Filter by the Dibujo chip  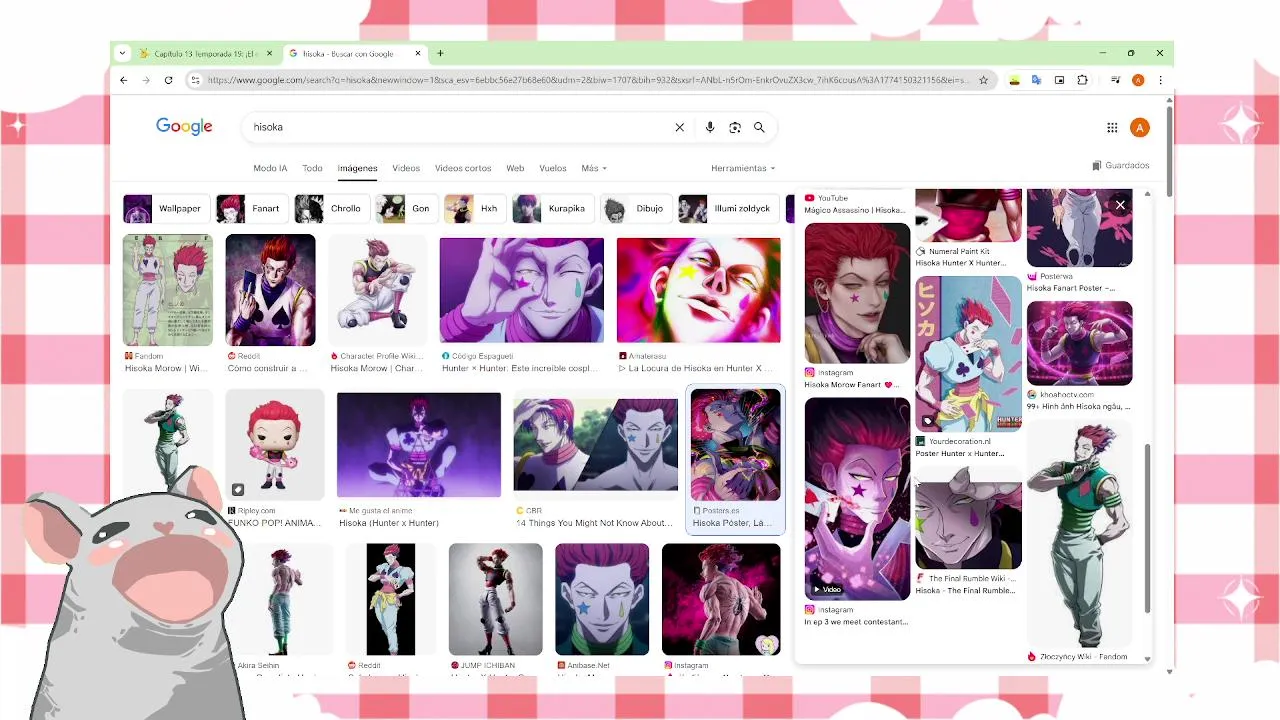point(636,208)
